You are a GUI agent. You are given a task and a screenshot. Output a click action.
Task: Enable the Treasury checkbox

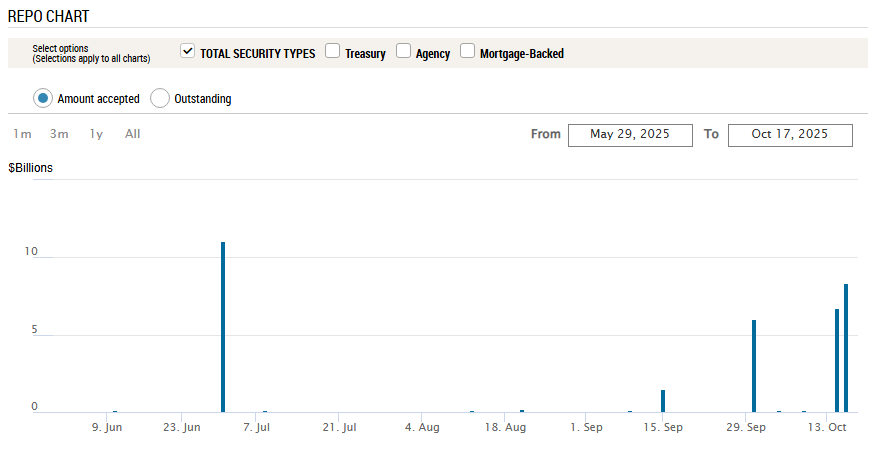click(x=333, y=52)
